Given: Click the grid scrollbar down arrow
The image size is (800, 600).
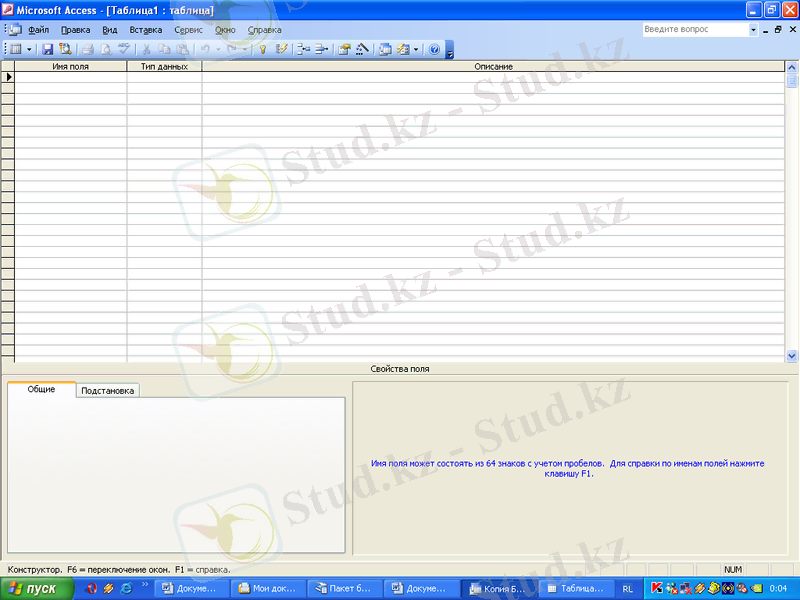Looking at the screenshot, I should pyautogui.click(x=792, y=356).
